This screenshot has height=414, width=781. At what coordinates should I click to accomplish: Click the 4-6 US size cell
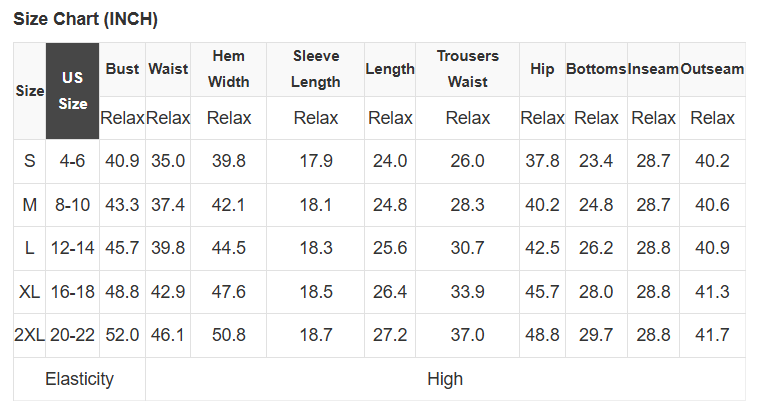click(72, 161)
